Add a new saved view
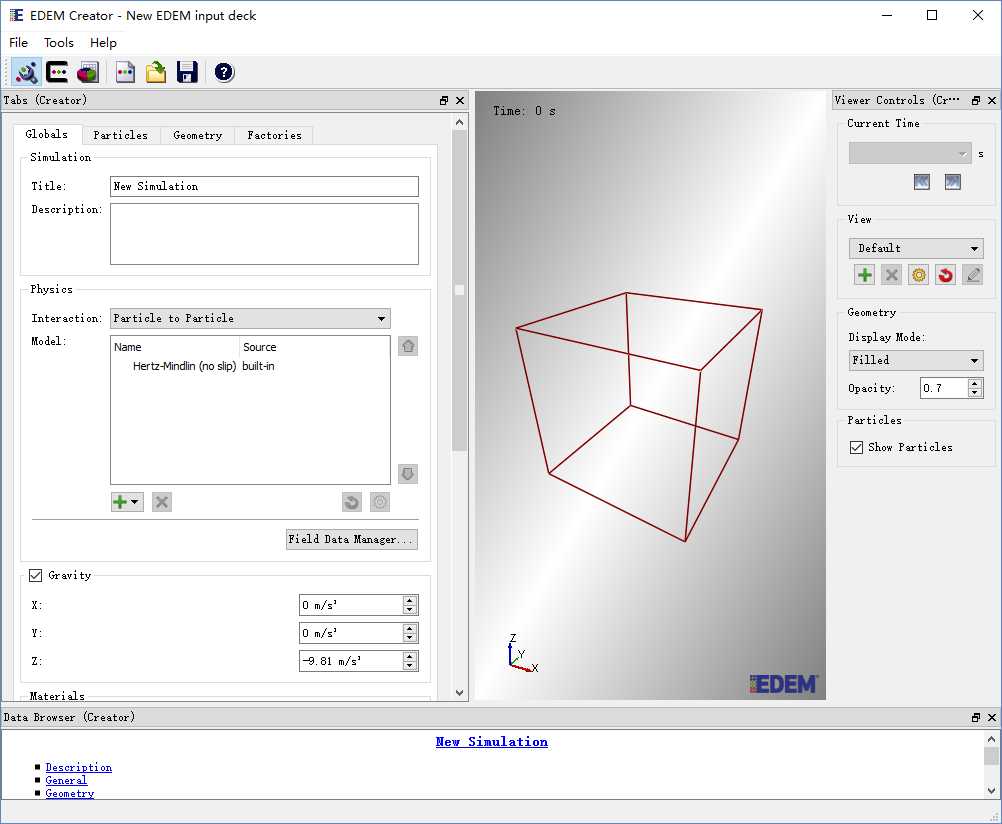This screenshot has height=824, width=1002. 864,275
